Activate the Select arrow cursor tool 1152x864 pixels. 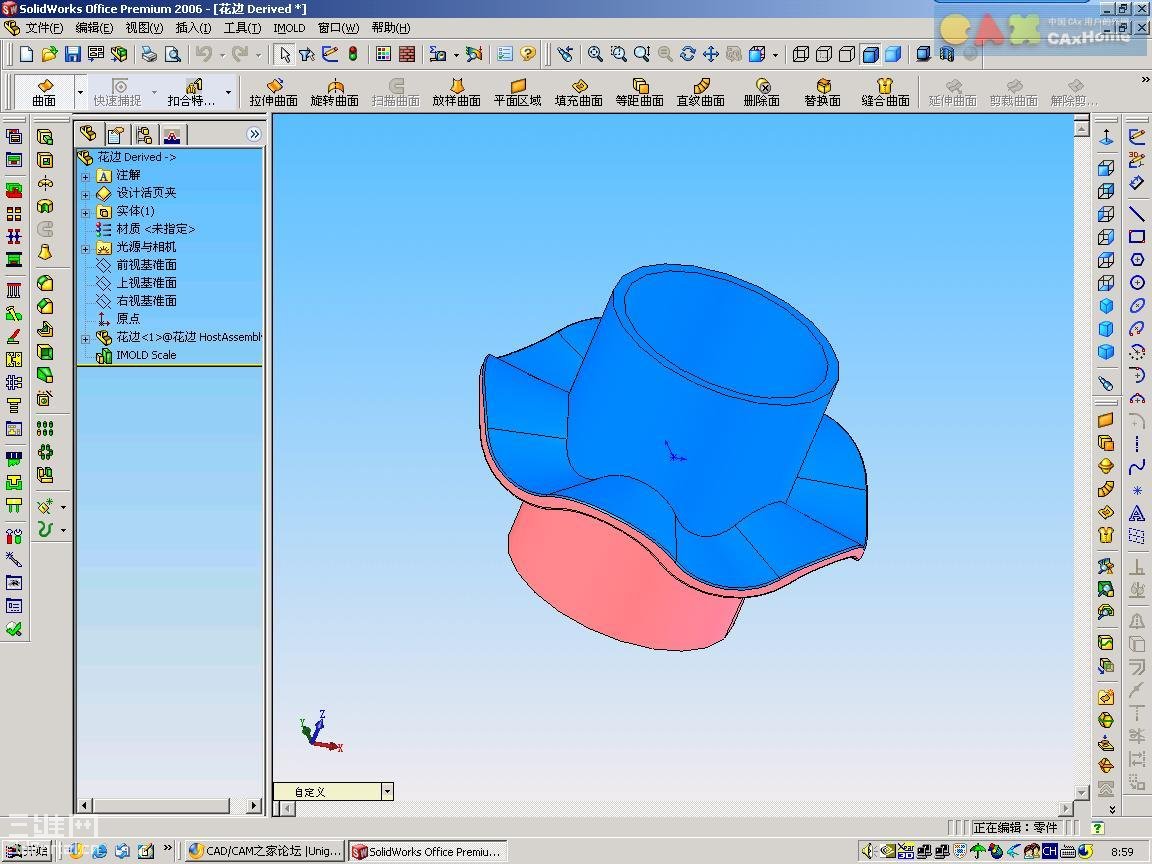284,54
